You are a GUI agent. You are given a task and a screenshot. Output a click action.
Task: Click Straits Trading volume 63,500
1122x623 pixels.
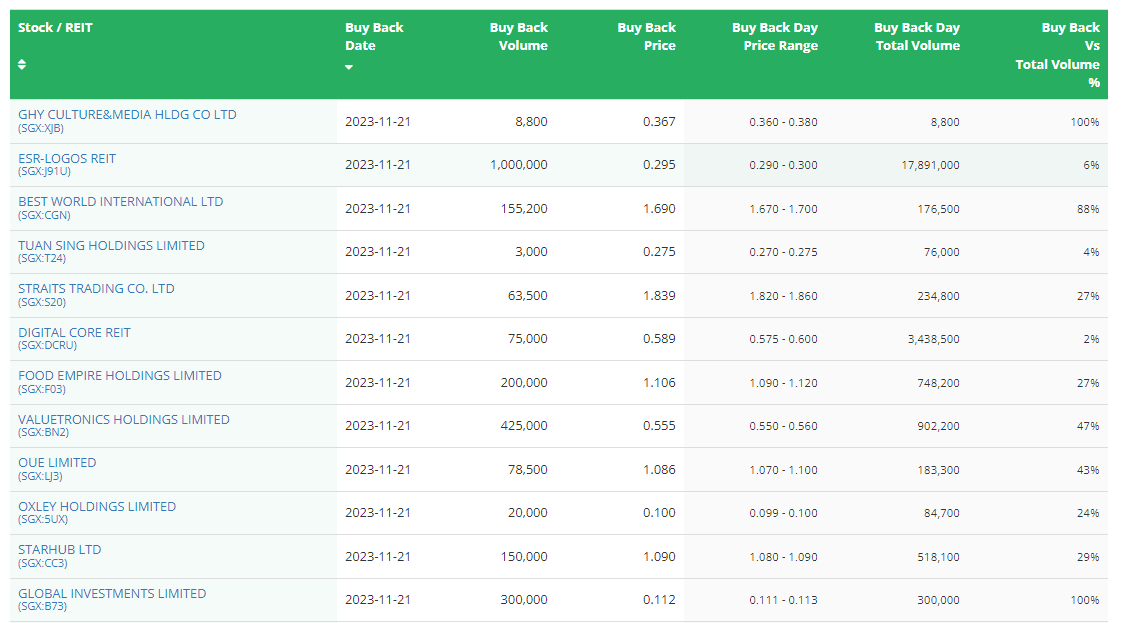(528, 296)
